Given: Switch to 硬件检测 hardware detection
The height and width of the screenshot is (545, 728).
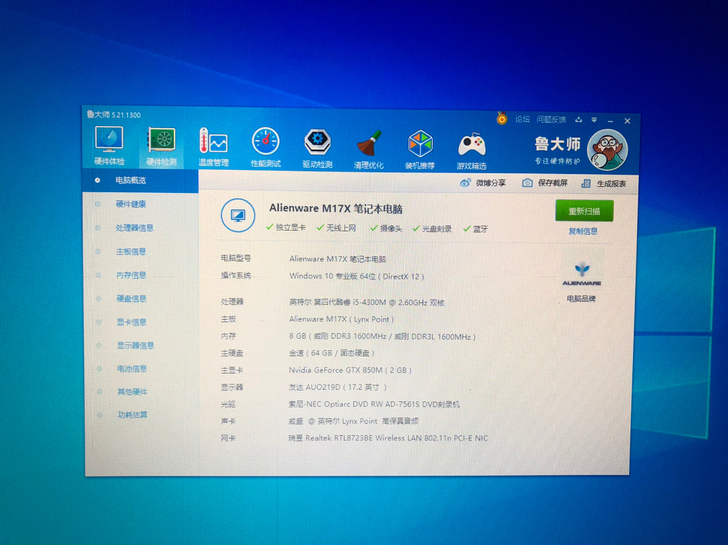Looking at the screenshot, I should pyautogui.click(x=161, y=146).
